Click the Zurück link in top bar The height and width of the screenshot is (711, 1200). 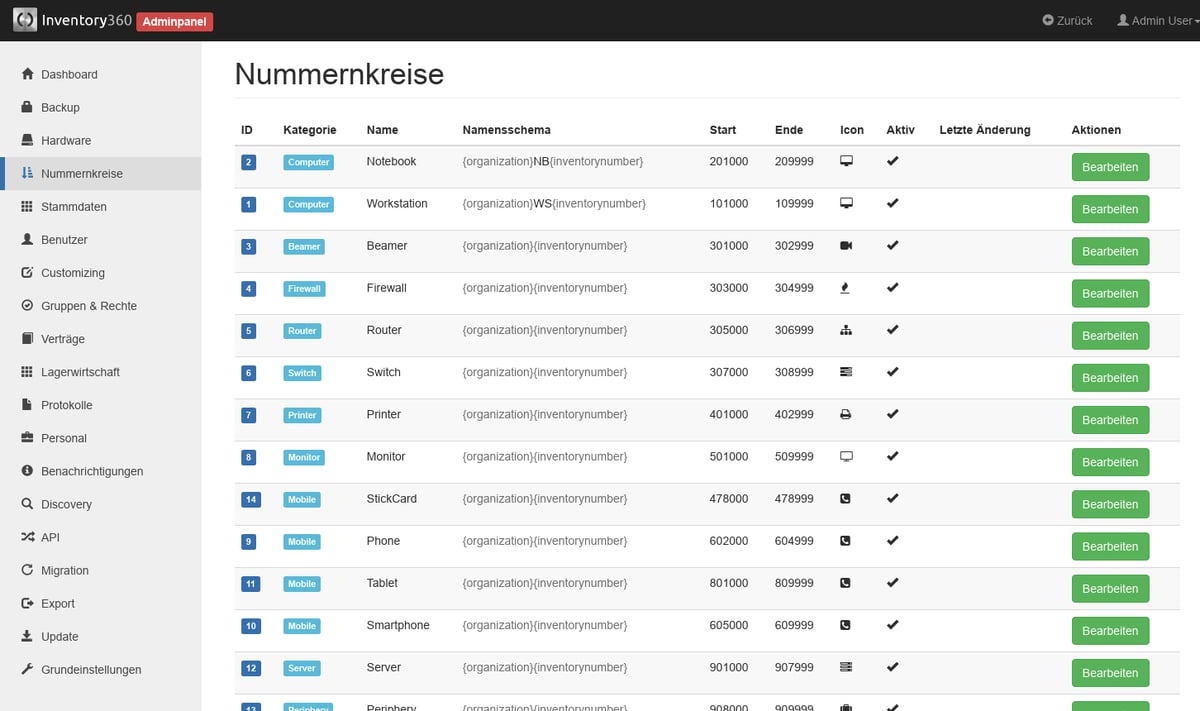[x=1067, y=20]
